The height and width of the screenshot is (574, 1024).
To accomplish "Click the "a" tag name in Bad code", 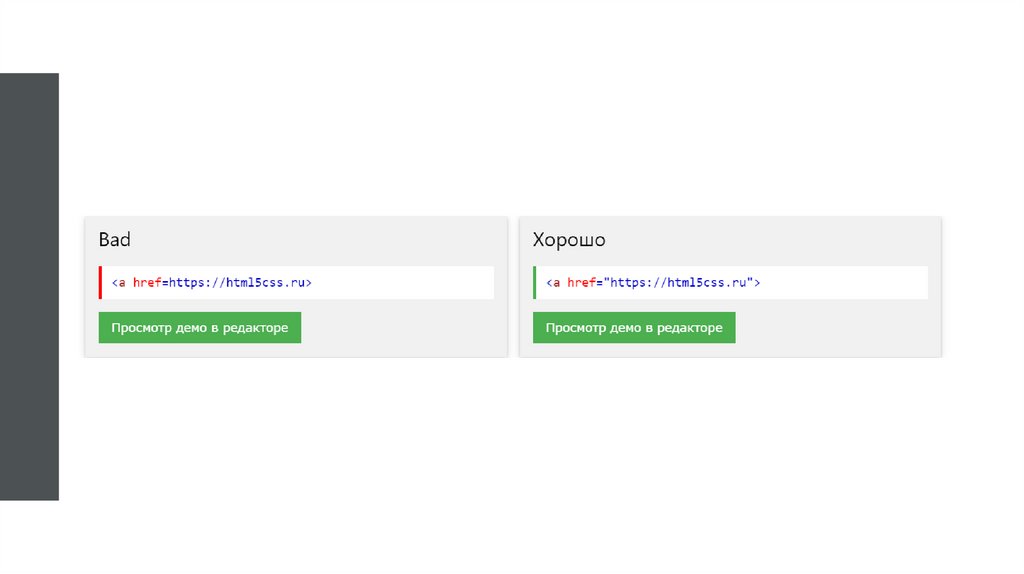I will coord(121,283).
